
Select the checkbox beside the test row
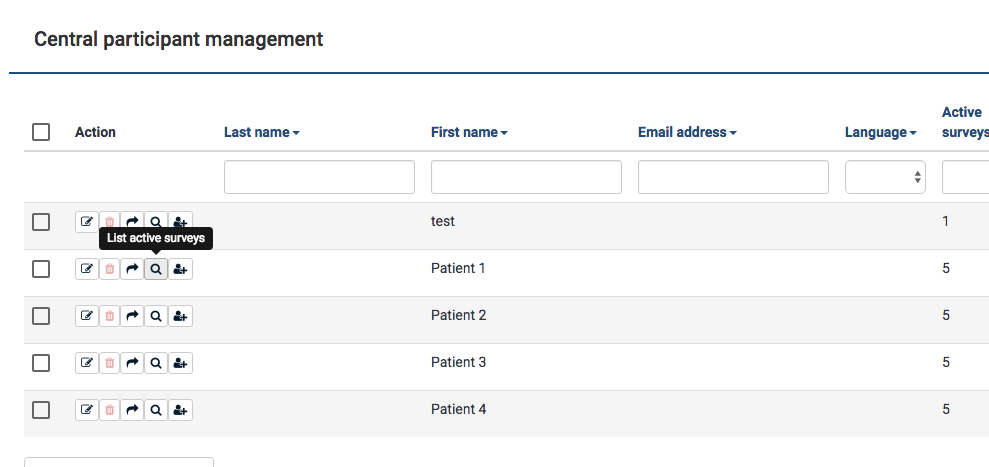coord(41,222)
